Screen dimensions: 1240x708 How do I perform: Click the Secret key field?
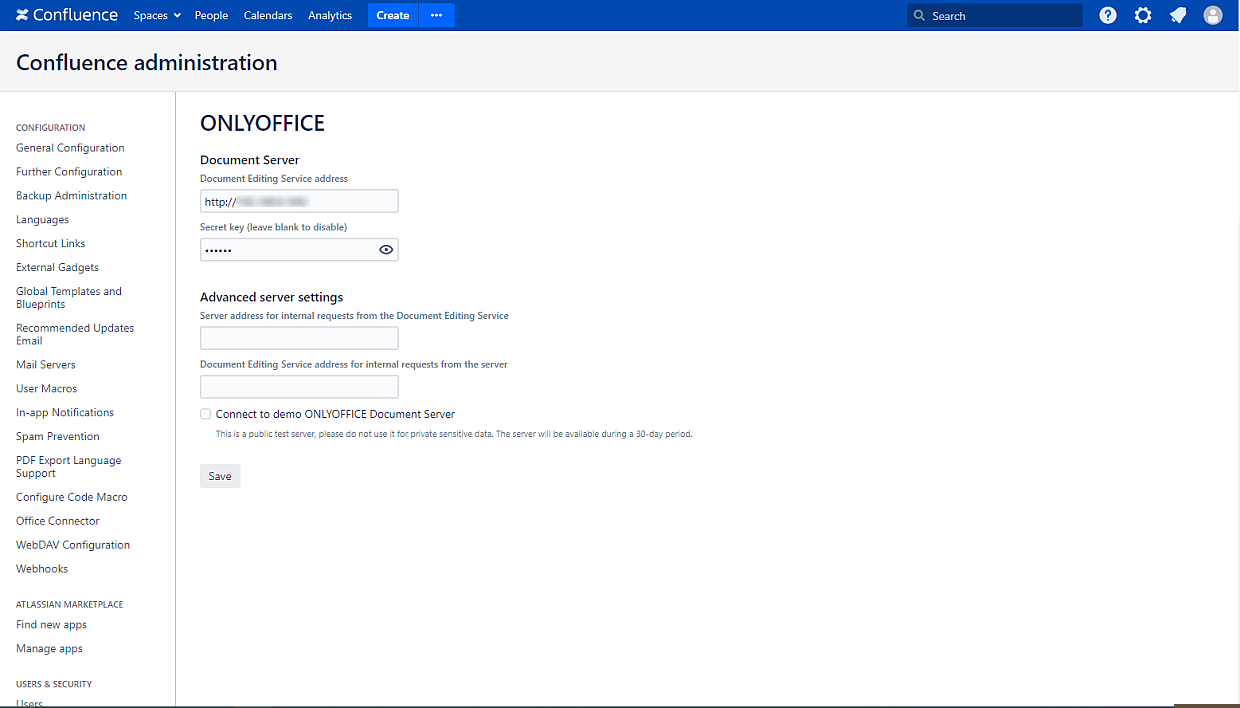click(x=299, y=250)
